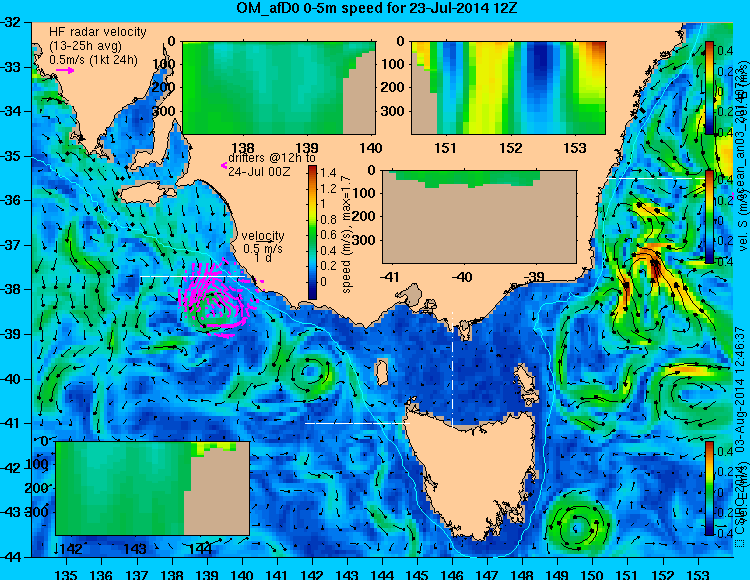The height and width of the screenshot is (580, 750).
Task: Click the -44 latitude axis label
Action: click(12, 558)
